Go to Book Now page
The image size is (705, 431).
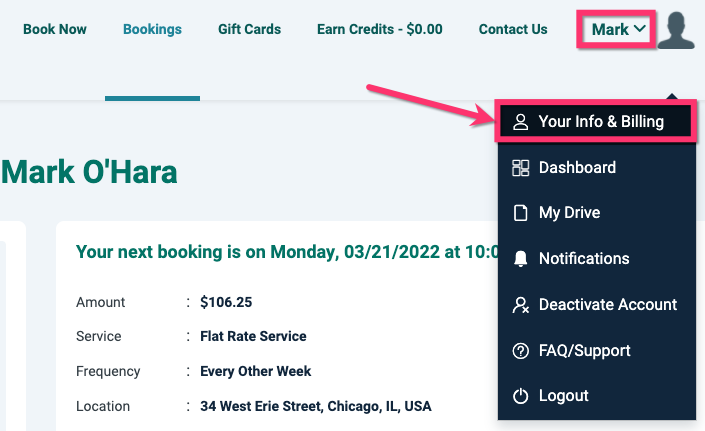(x=55, y=29)
